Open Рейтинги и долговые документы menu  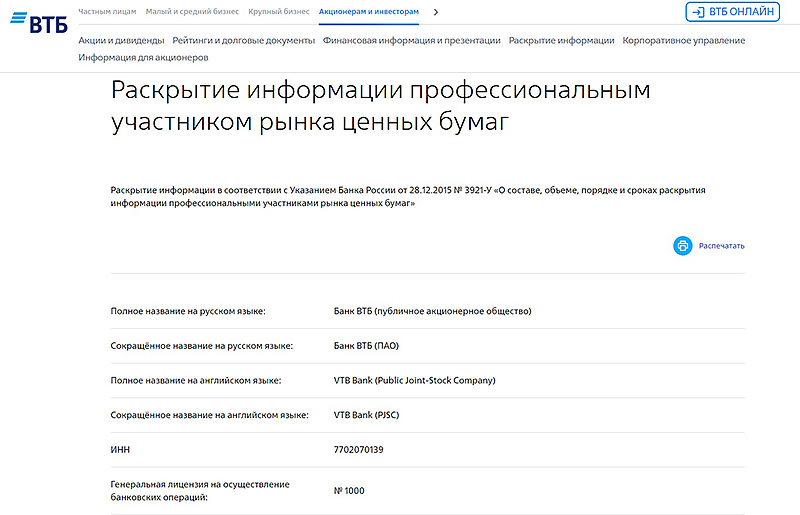tap(243, 41)
